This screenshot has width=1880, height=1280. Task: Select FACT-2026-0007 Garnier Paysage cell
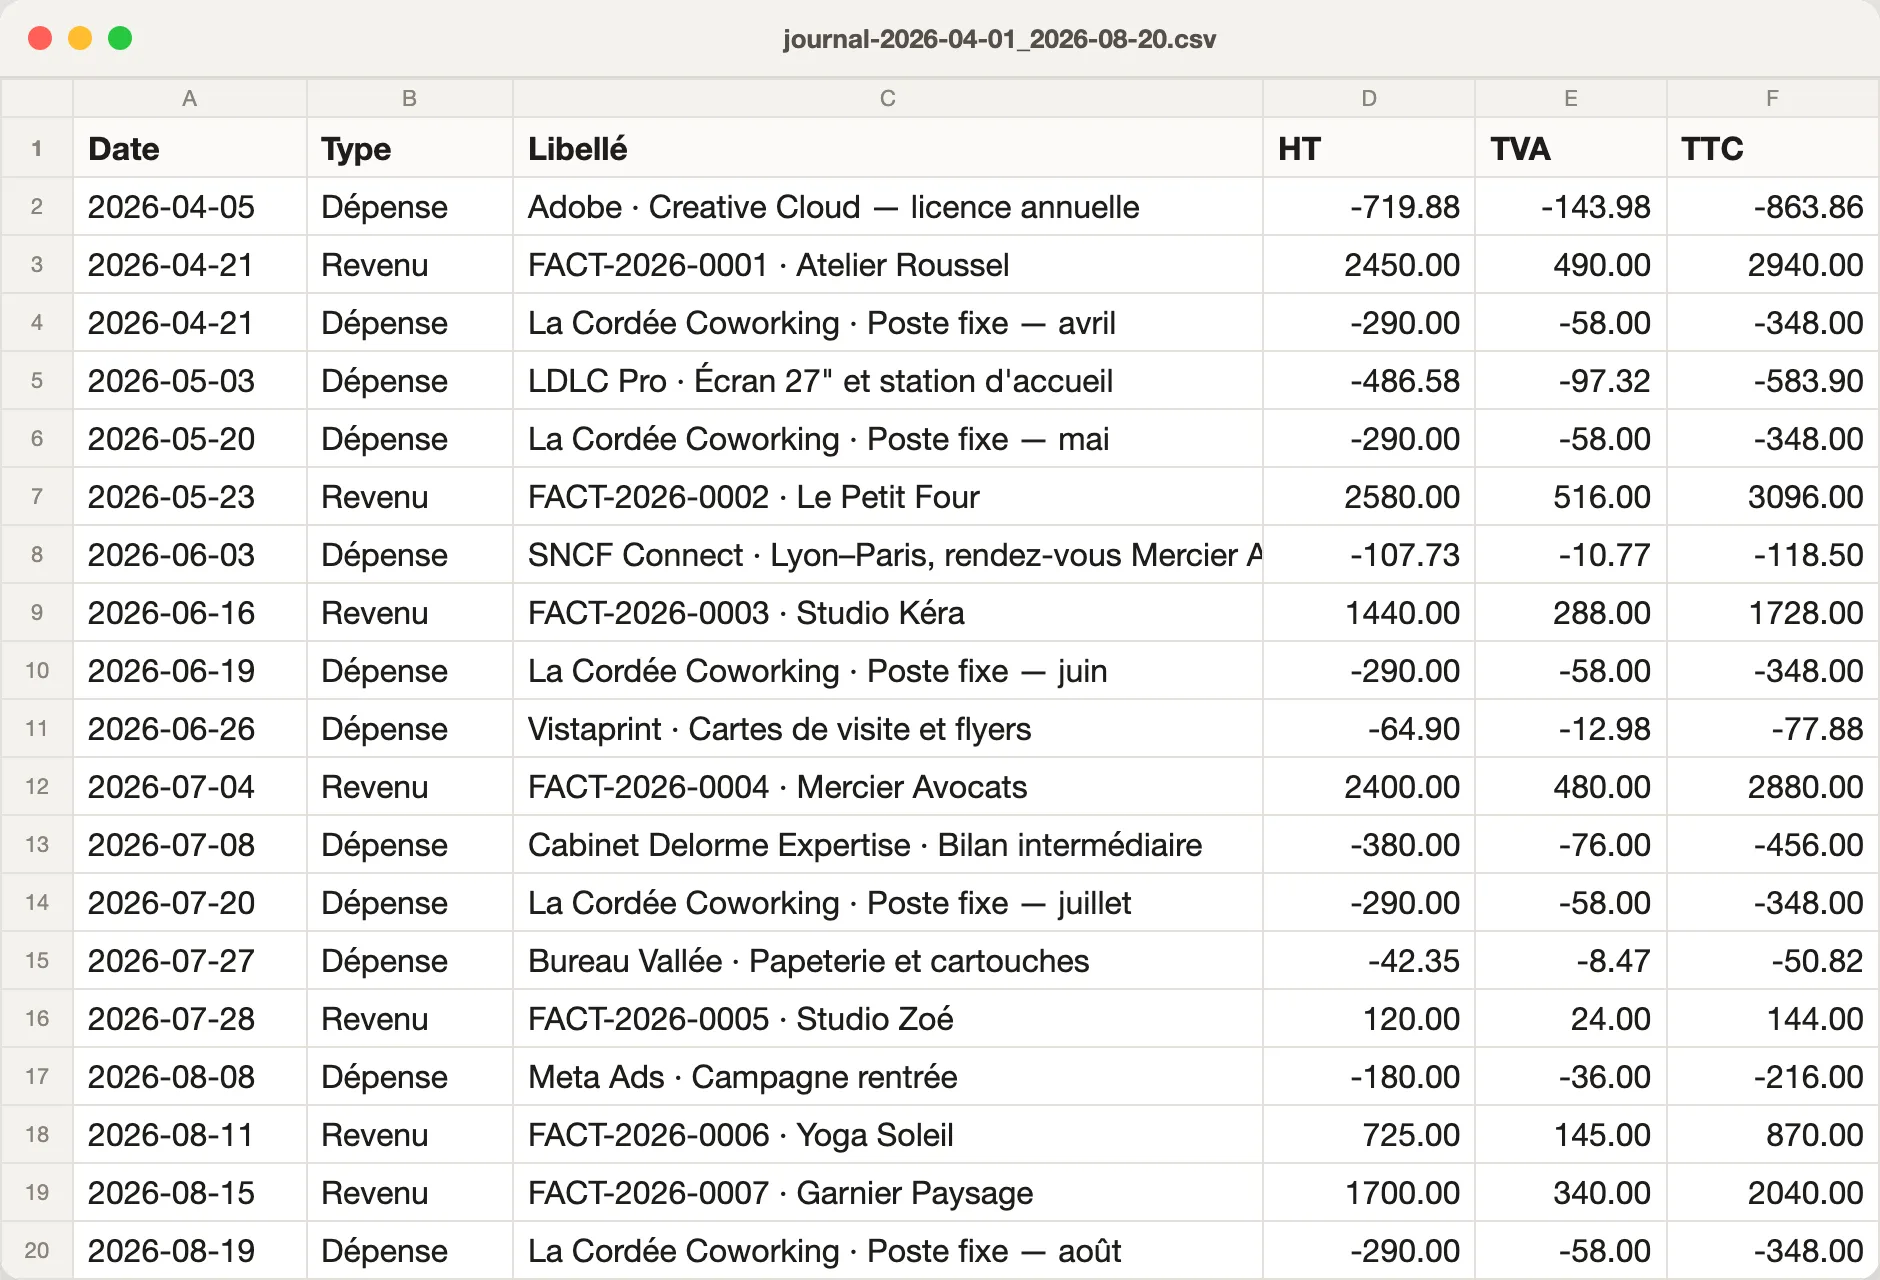(x=888, y=1193)
